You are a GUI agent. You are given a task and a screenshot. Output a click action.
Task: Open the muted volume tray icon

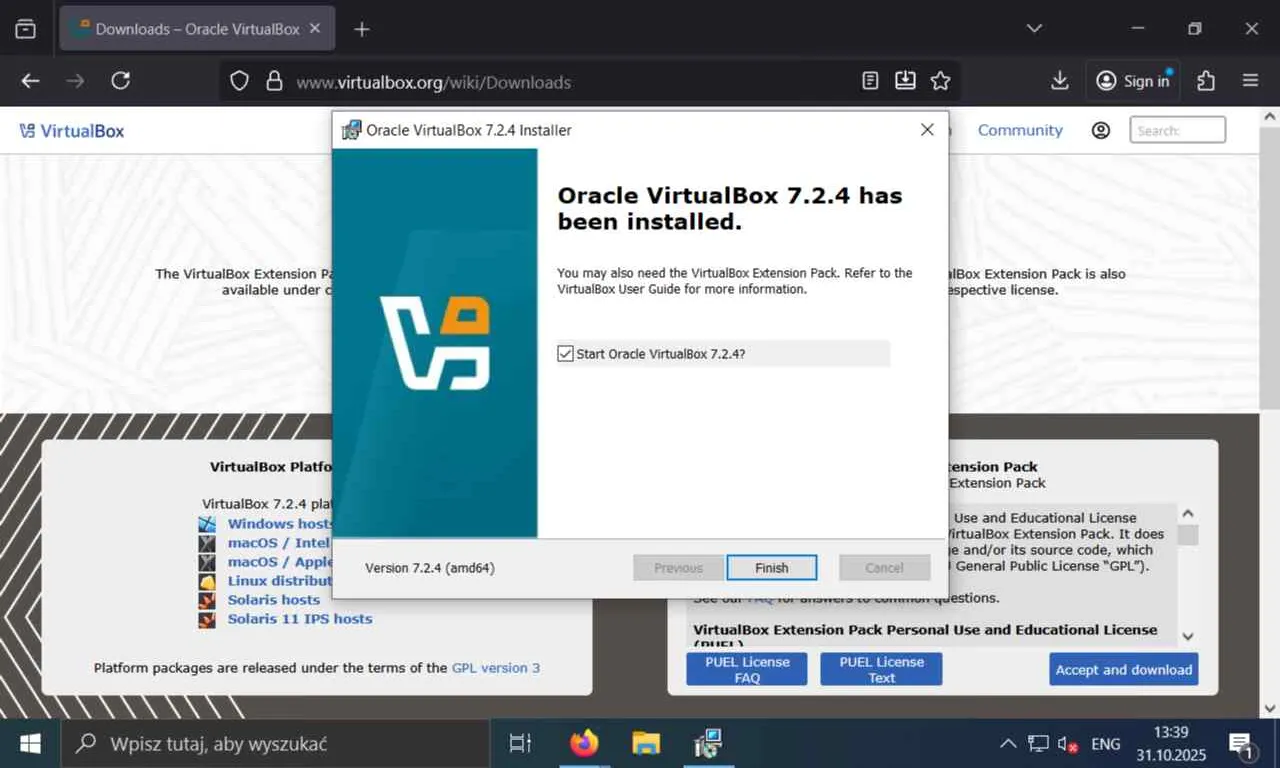tap(1068, 744)
